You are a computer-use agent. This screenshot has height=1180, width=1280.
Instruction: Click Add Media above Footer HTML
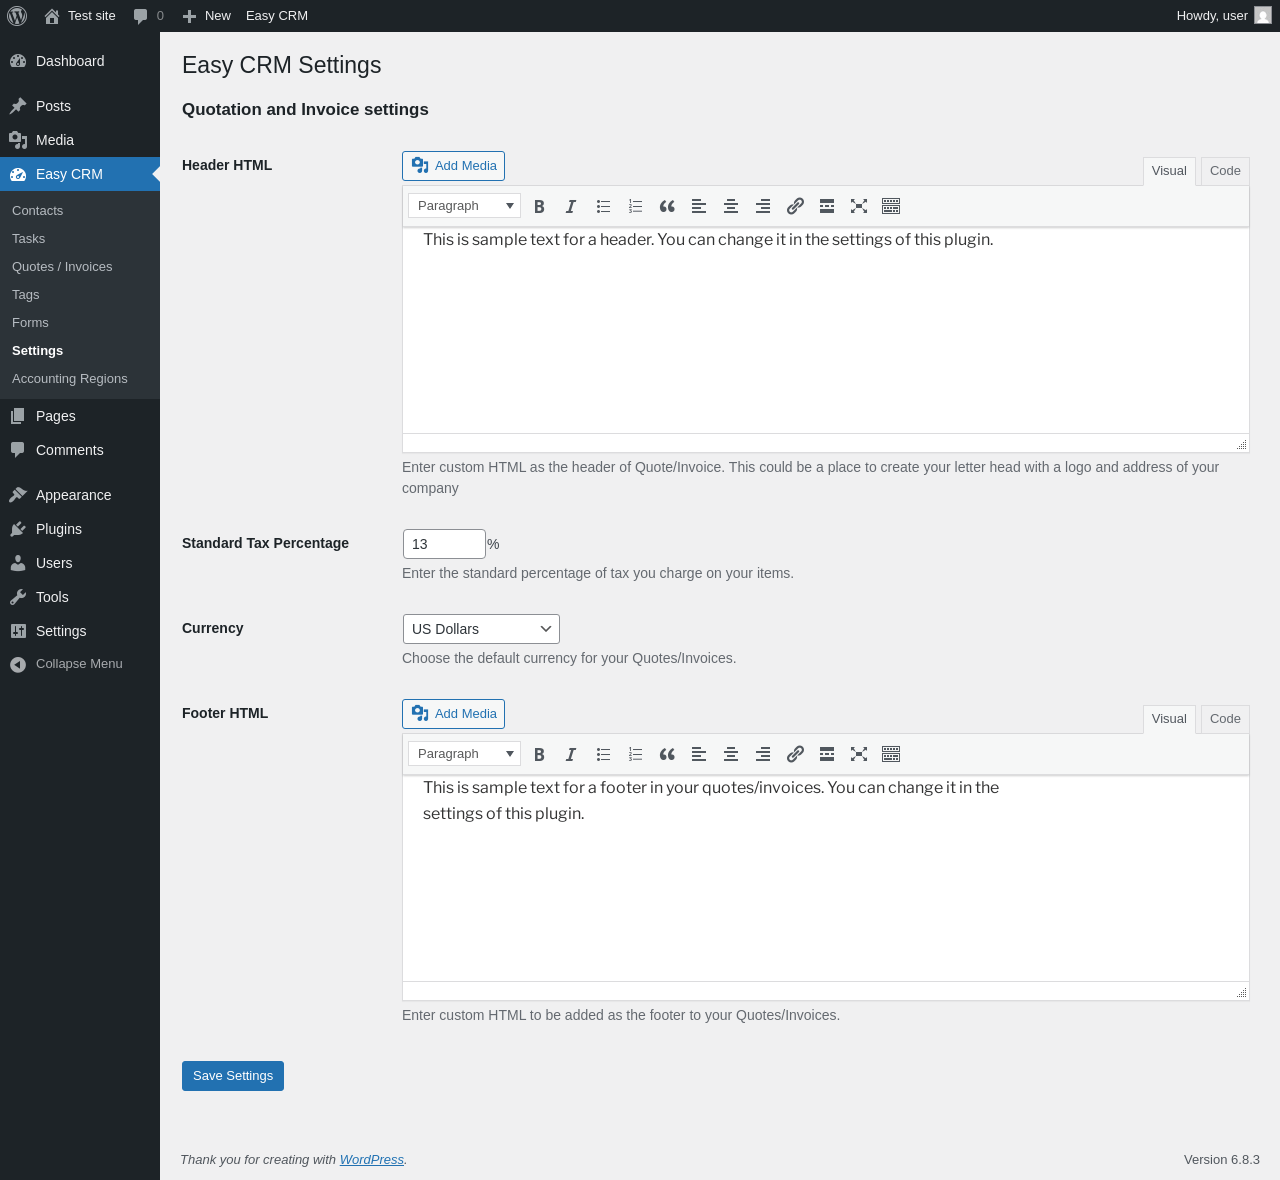[453, 714]
